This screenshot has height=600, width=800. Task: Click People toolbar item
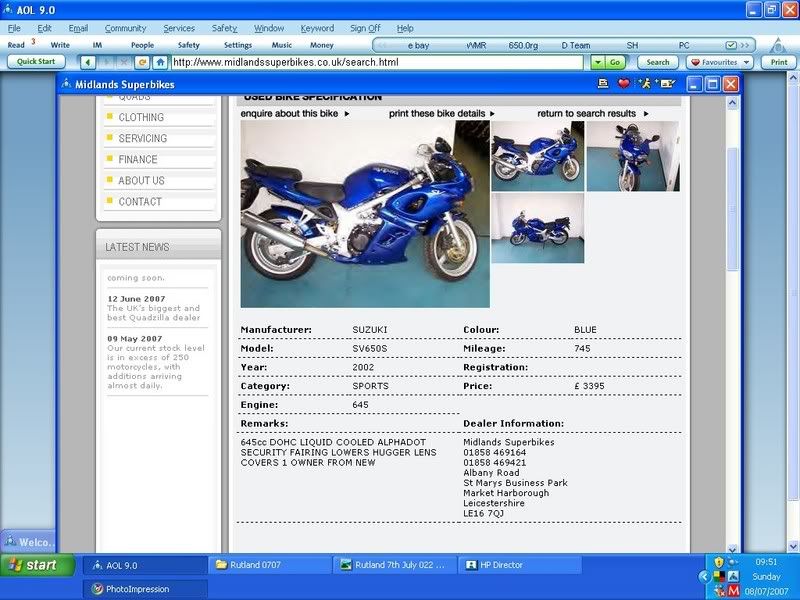click(x=142, y=45)
